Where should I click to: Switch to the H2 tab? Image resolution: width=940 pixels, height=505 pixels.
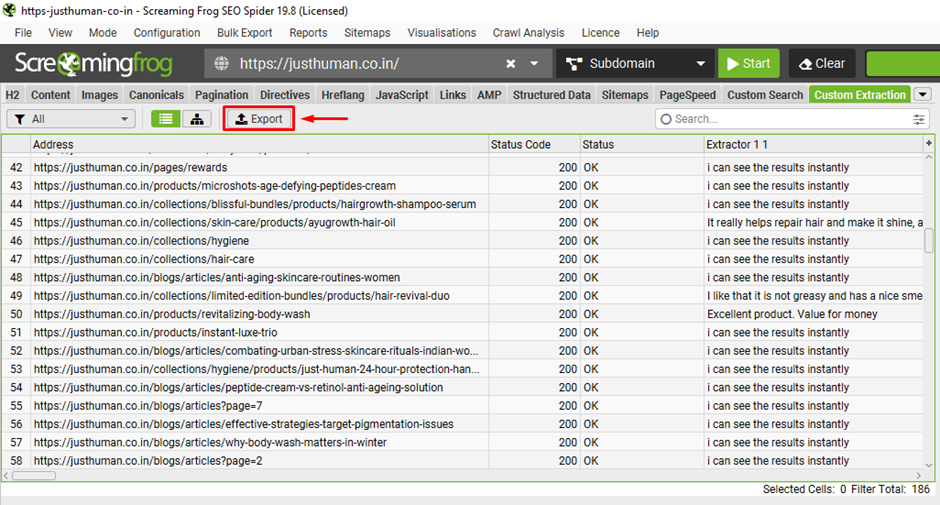pos(13,95)
